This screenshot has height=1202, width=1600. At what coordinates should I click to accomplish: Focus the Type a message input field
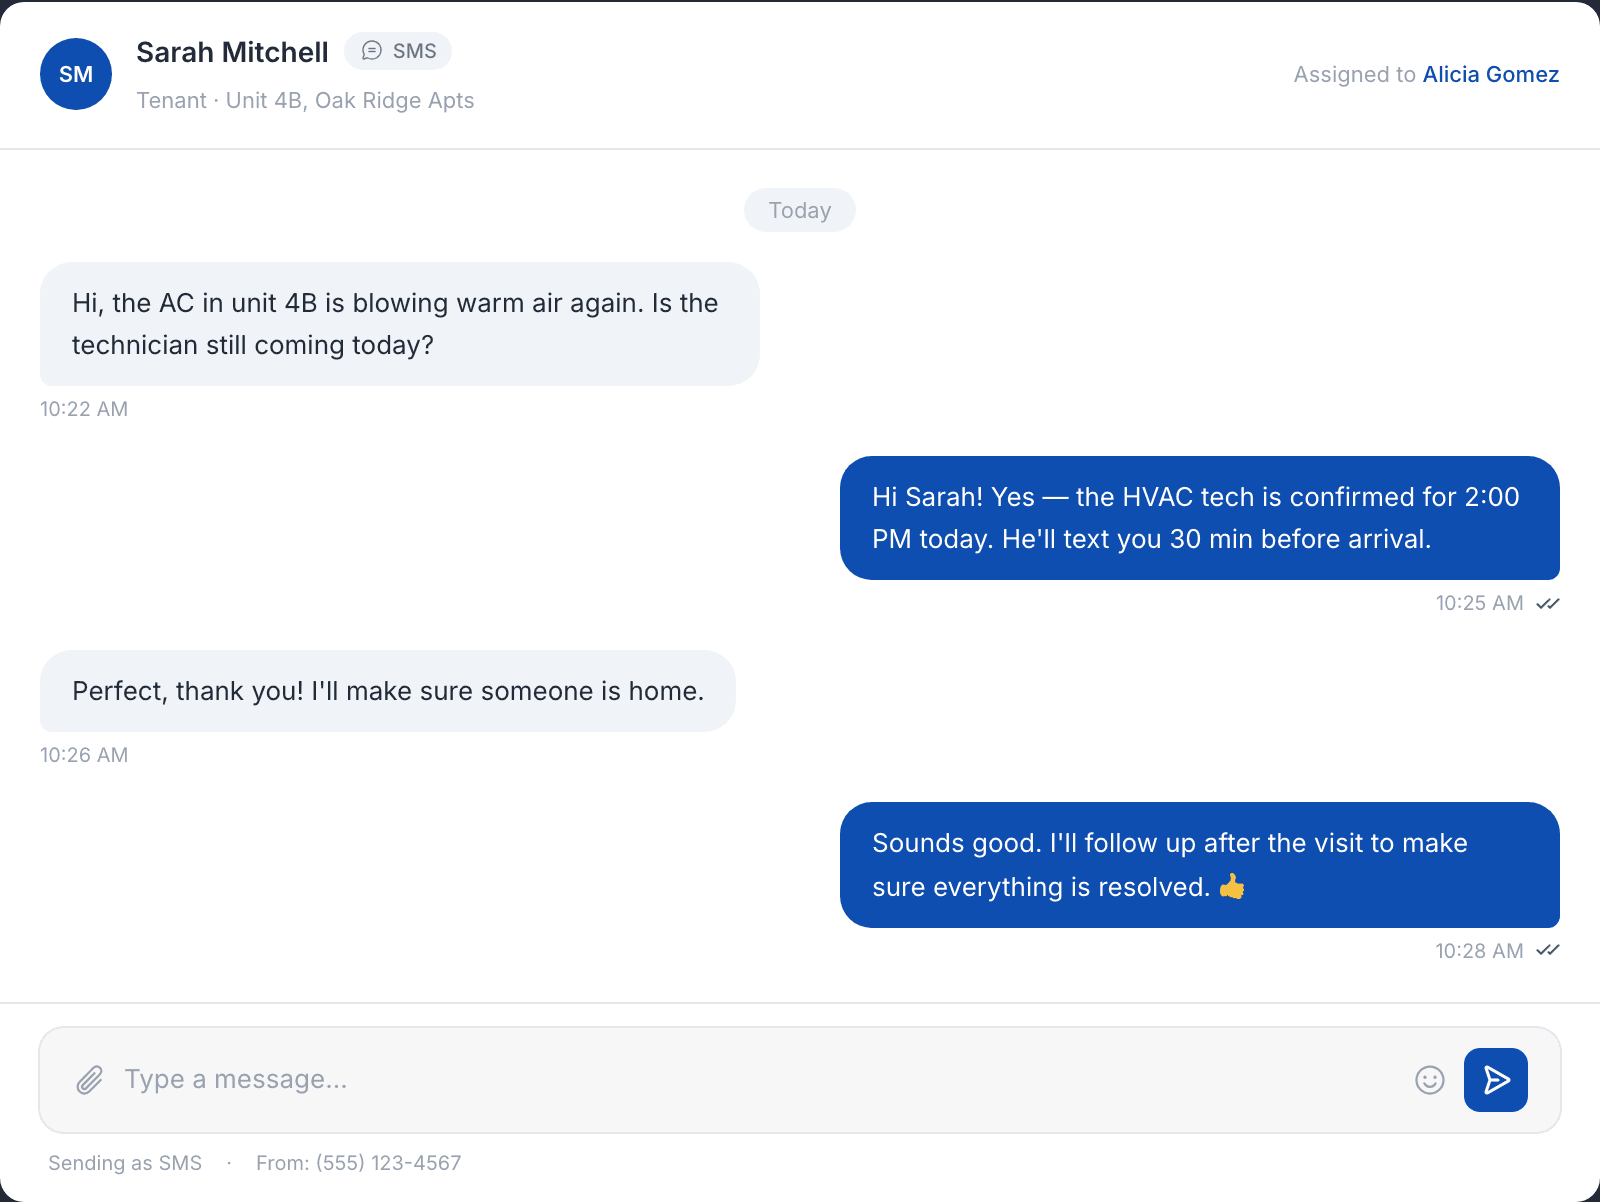click(x=760, y=1080)
